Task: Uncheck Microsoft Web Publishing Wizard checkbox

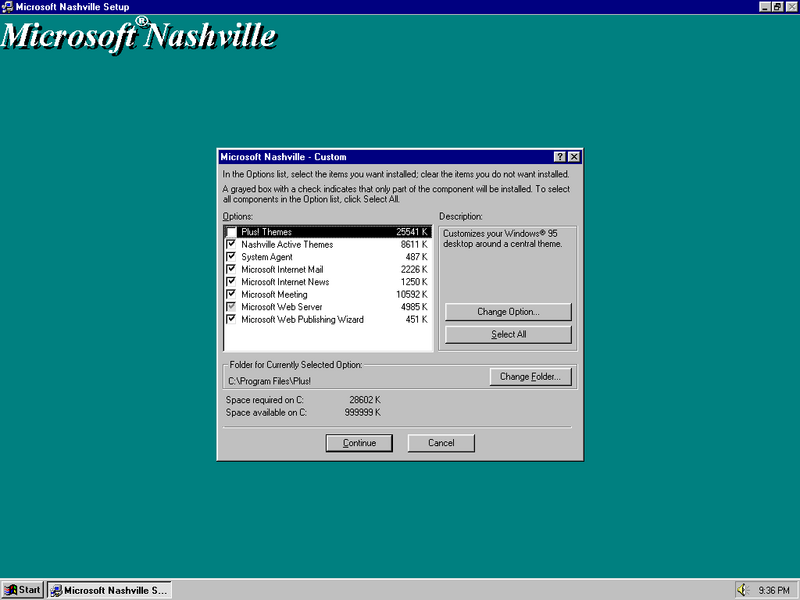Action: pyautogui.click(x=231, y=319)
